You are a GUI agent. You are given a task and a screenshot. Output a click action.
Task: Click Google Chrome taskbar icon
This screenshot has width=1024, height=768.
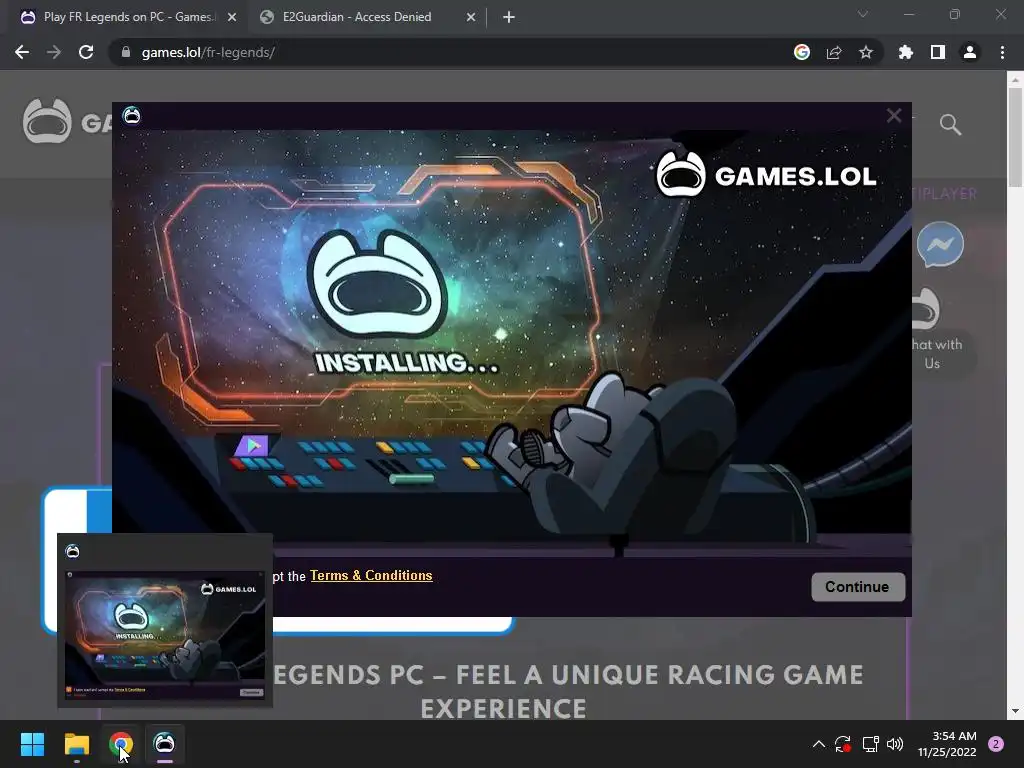[x=121, y=744]
